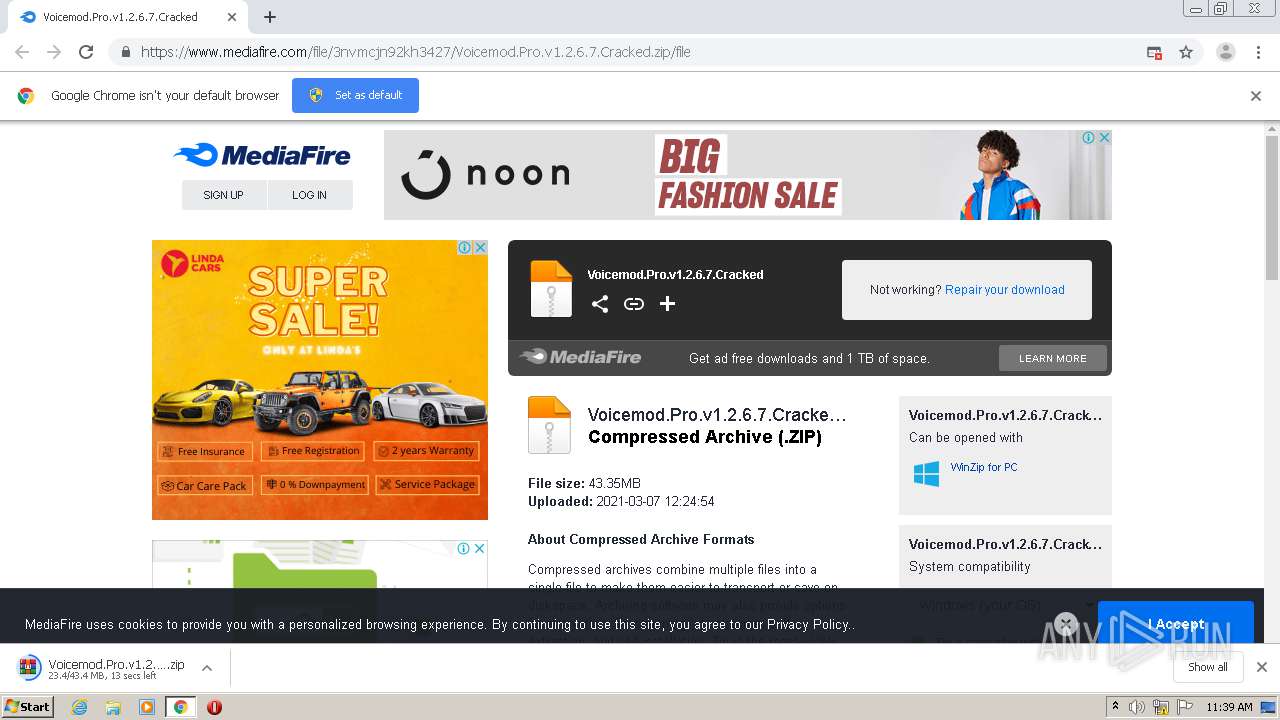Copy link with the chain link icon
The height and width of the screenshot is (720, 1280).
tap(634, 304)
